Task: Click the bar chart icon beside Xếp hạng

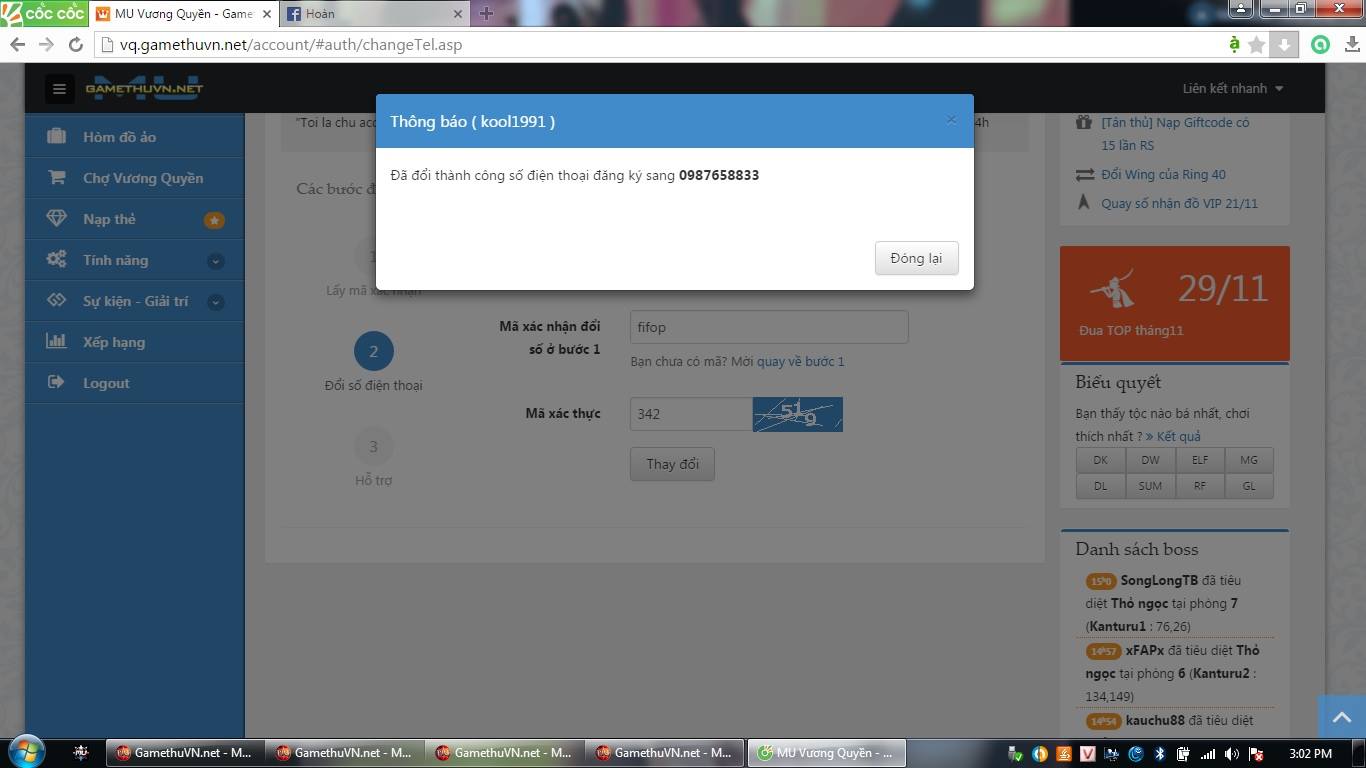Action: (56, 341)
